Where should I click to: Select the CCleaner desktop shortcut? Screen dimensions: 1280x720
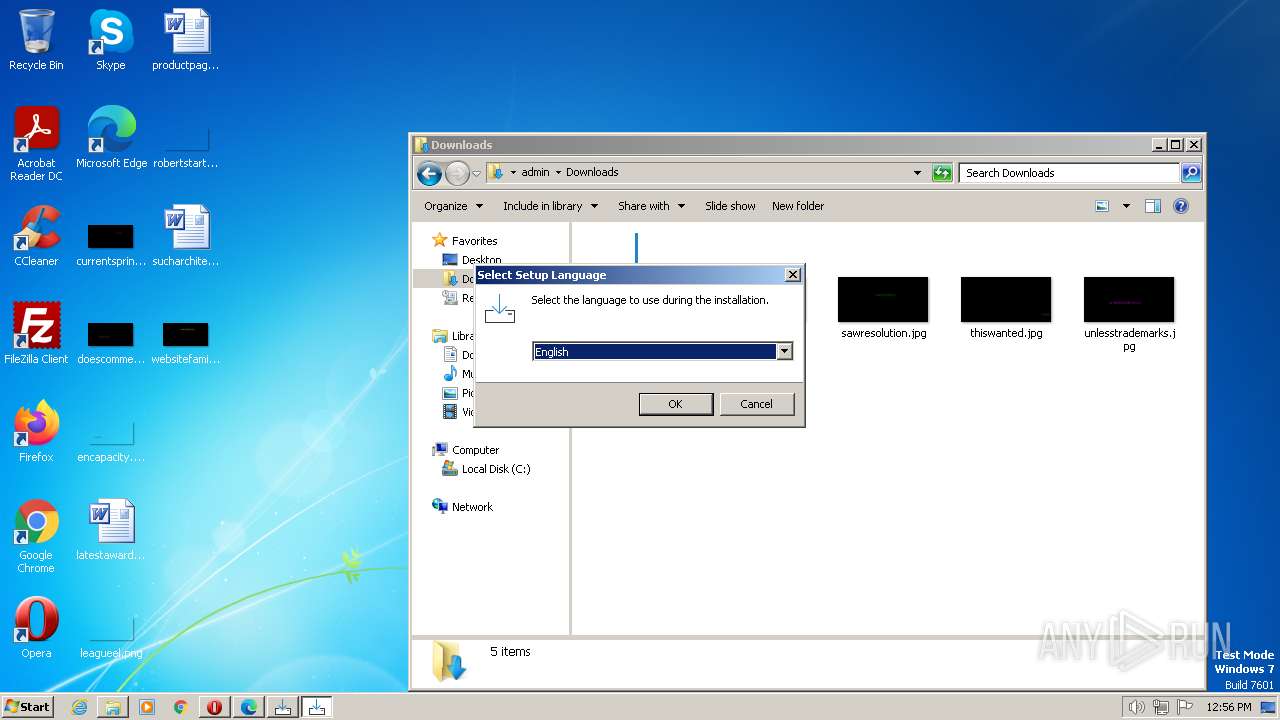[36, 236]
